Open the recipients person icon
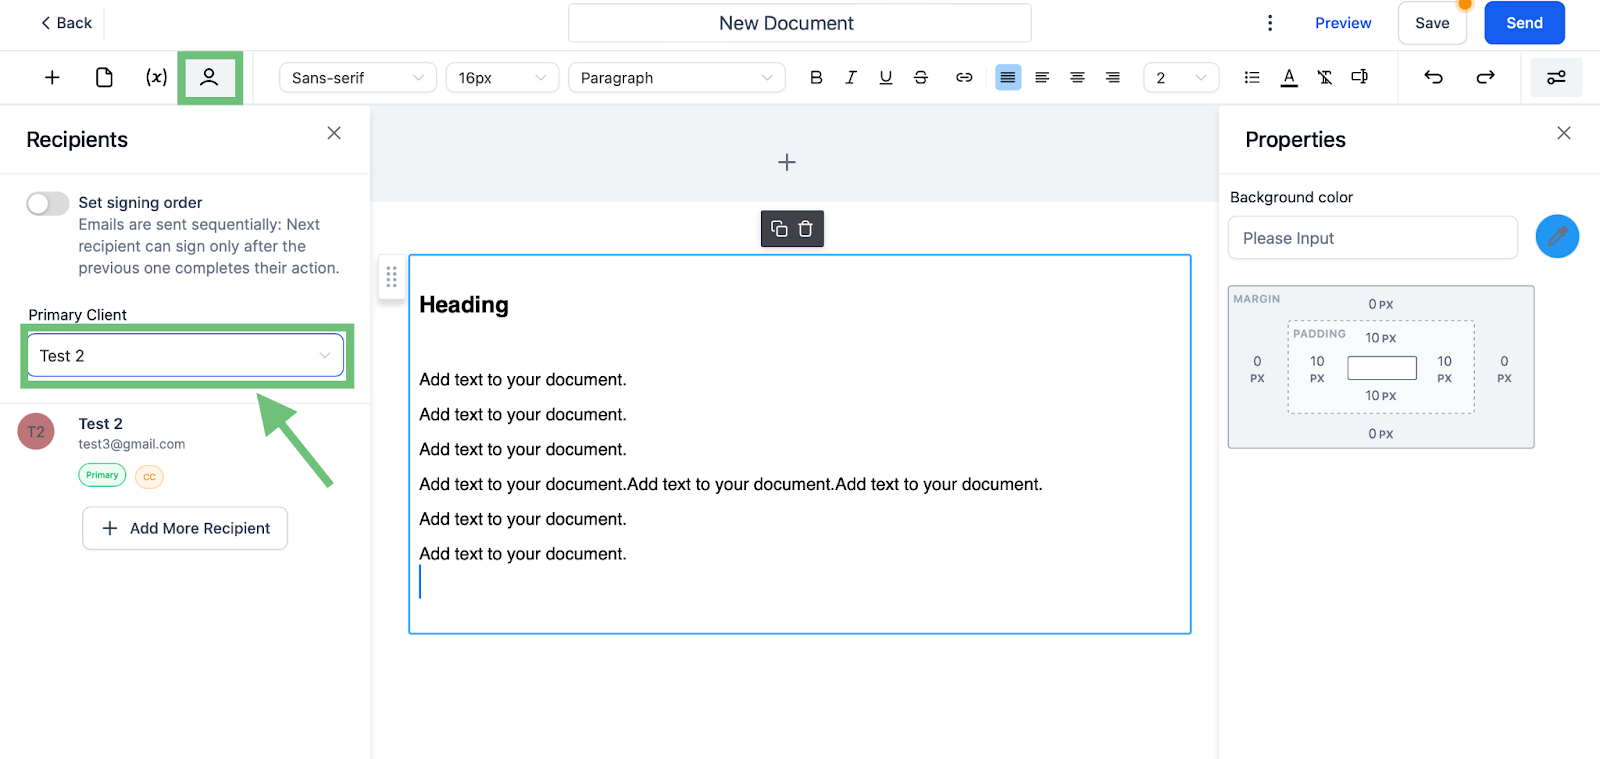 (209, 77)
